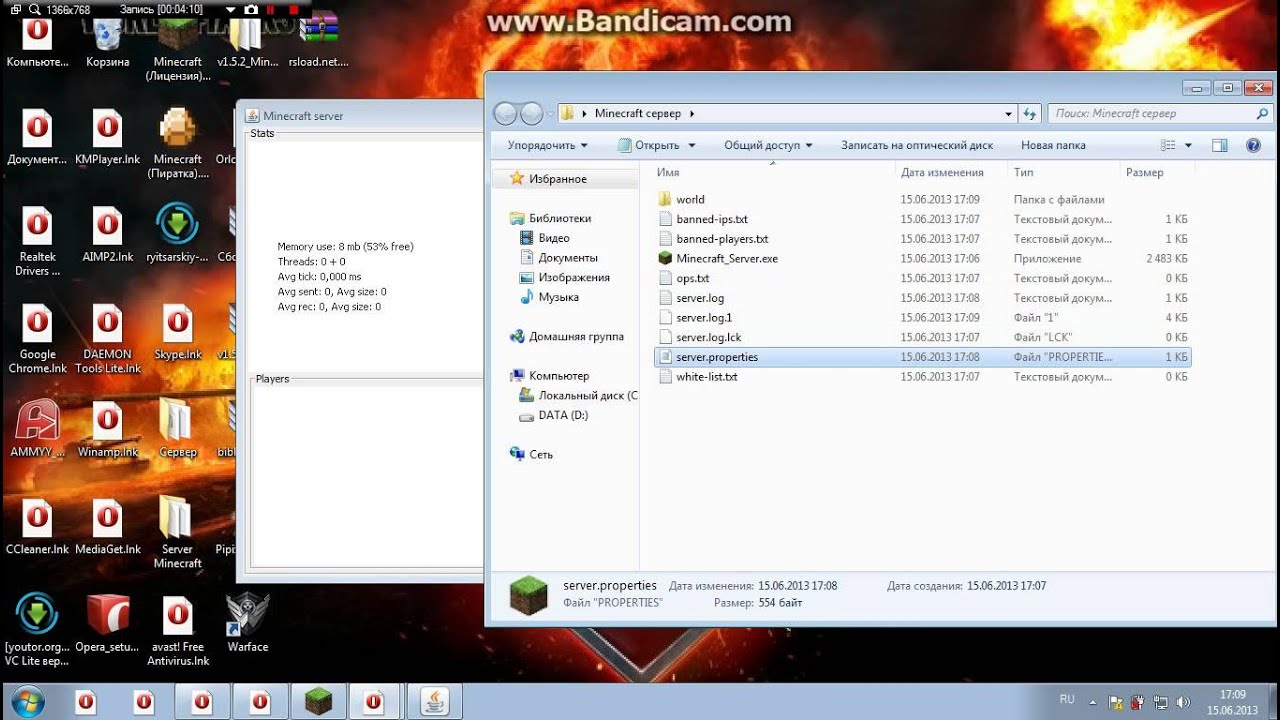This screenshot has height=720, width=1280.
Task: Switch to Minecraft block taskbar button
Action: (318, 701)
